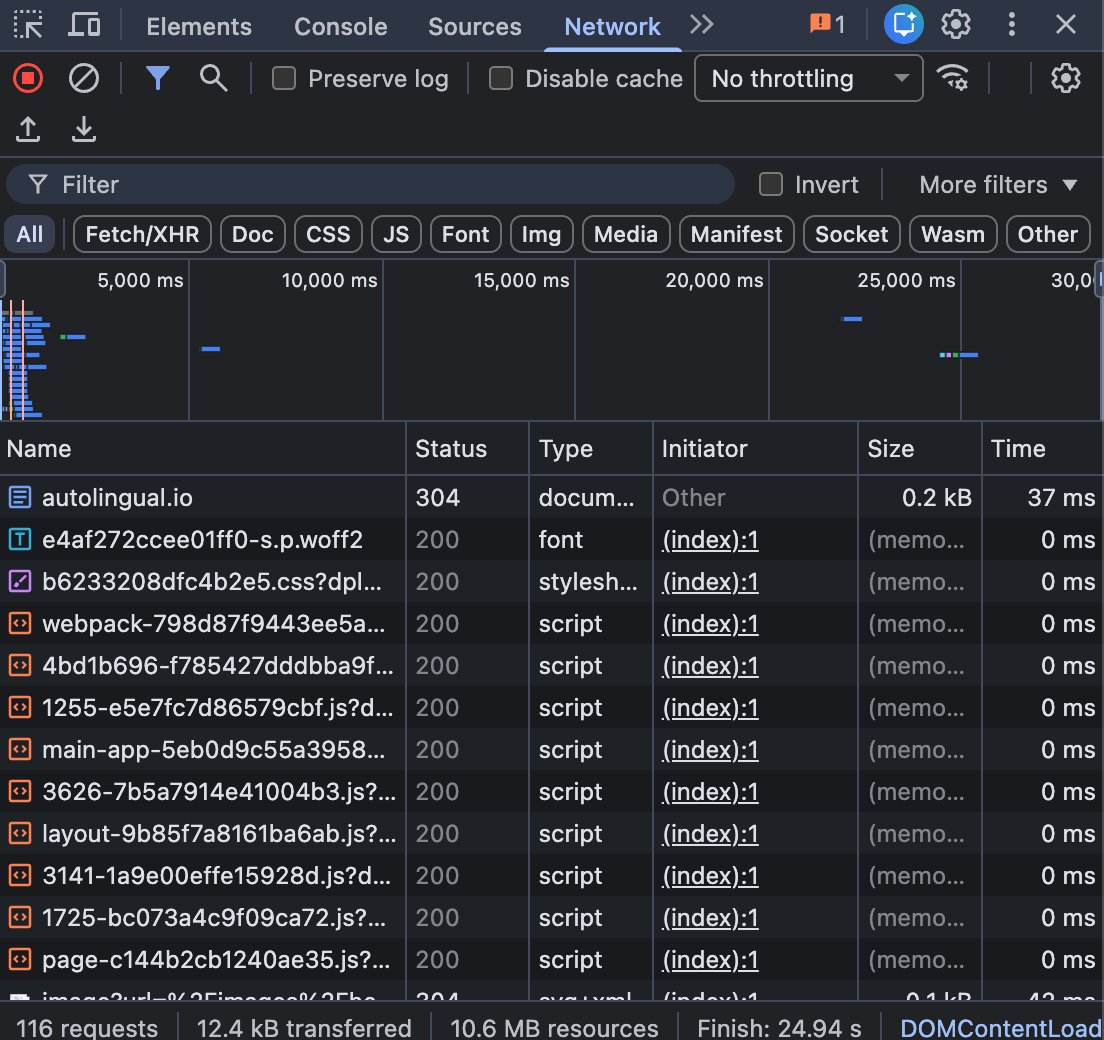The height and width of the screenshot is (1040, 1104).
Task: Toggle the device toolbar icon
Action: [84, 25]
